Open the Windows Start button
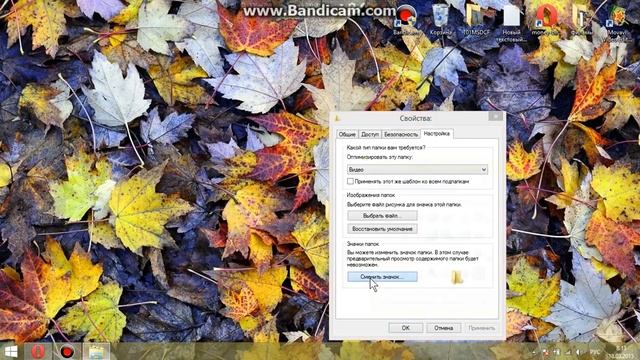Screen dimensions: 640x360 (10, 352)
